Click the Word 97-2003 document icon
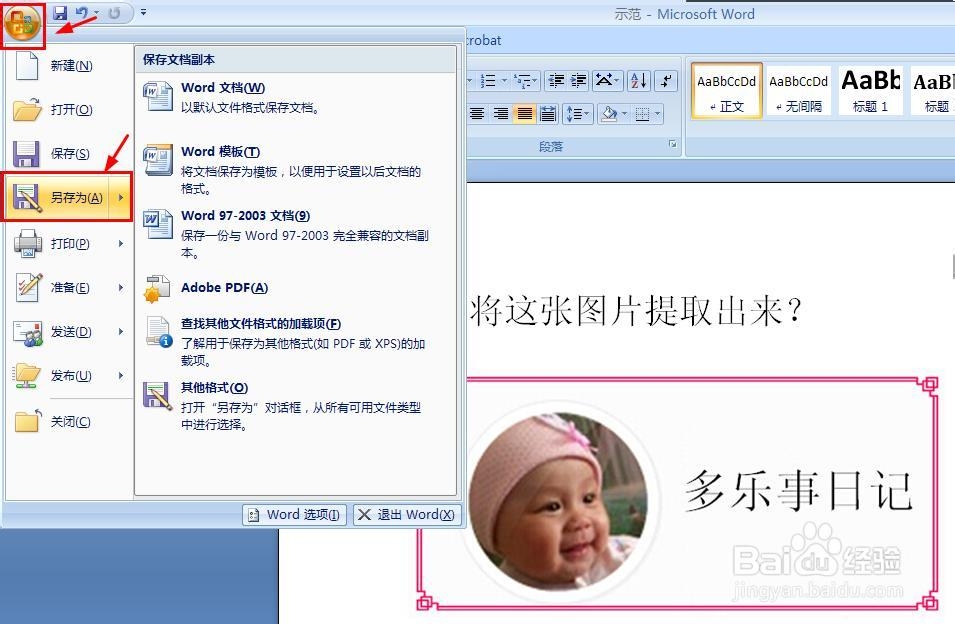The width and height of the screenshot is (955, 624). coord(158,224)
